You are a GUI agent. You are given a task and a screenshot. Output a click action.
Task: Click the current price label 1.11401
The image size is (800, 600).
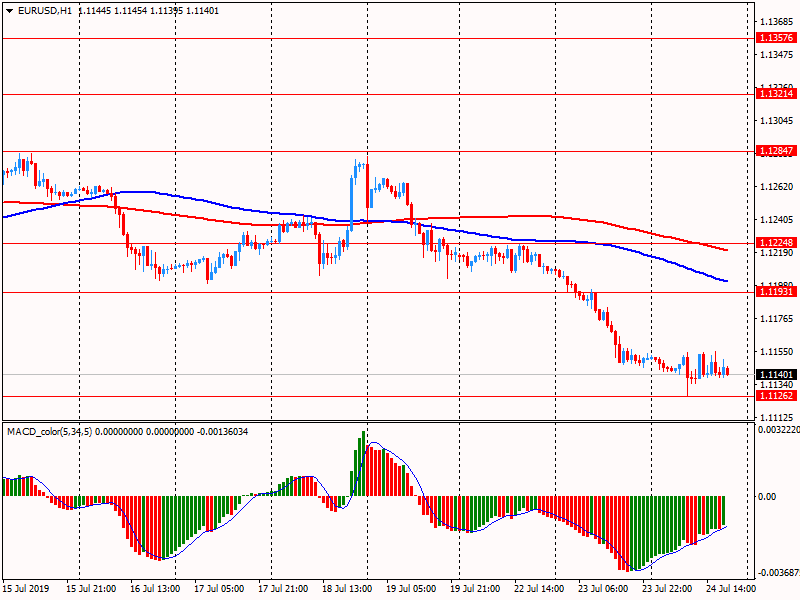coord(776,374)
